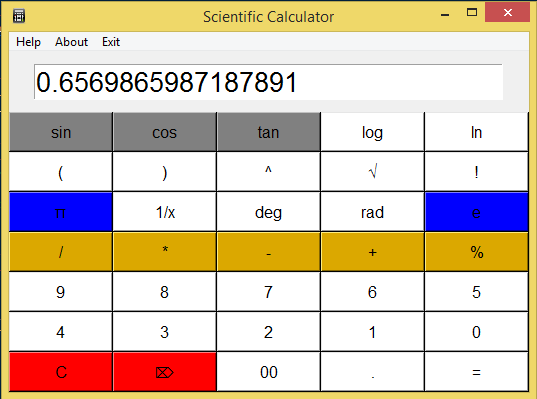Insert an open parenthesis
Image resolution: width=537 pixels, height=399 pixels.
tap(61, 172)
